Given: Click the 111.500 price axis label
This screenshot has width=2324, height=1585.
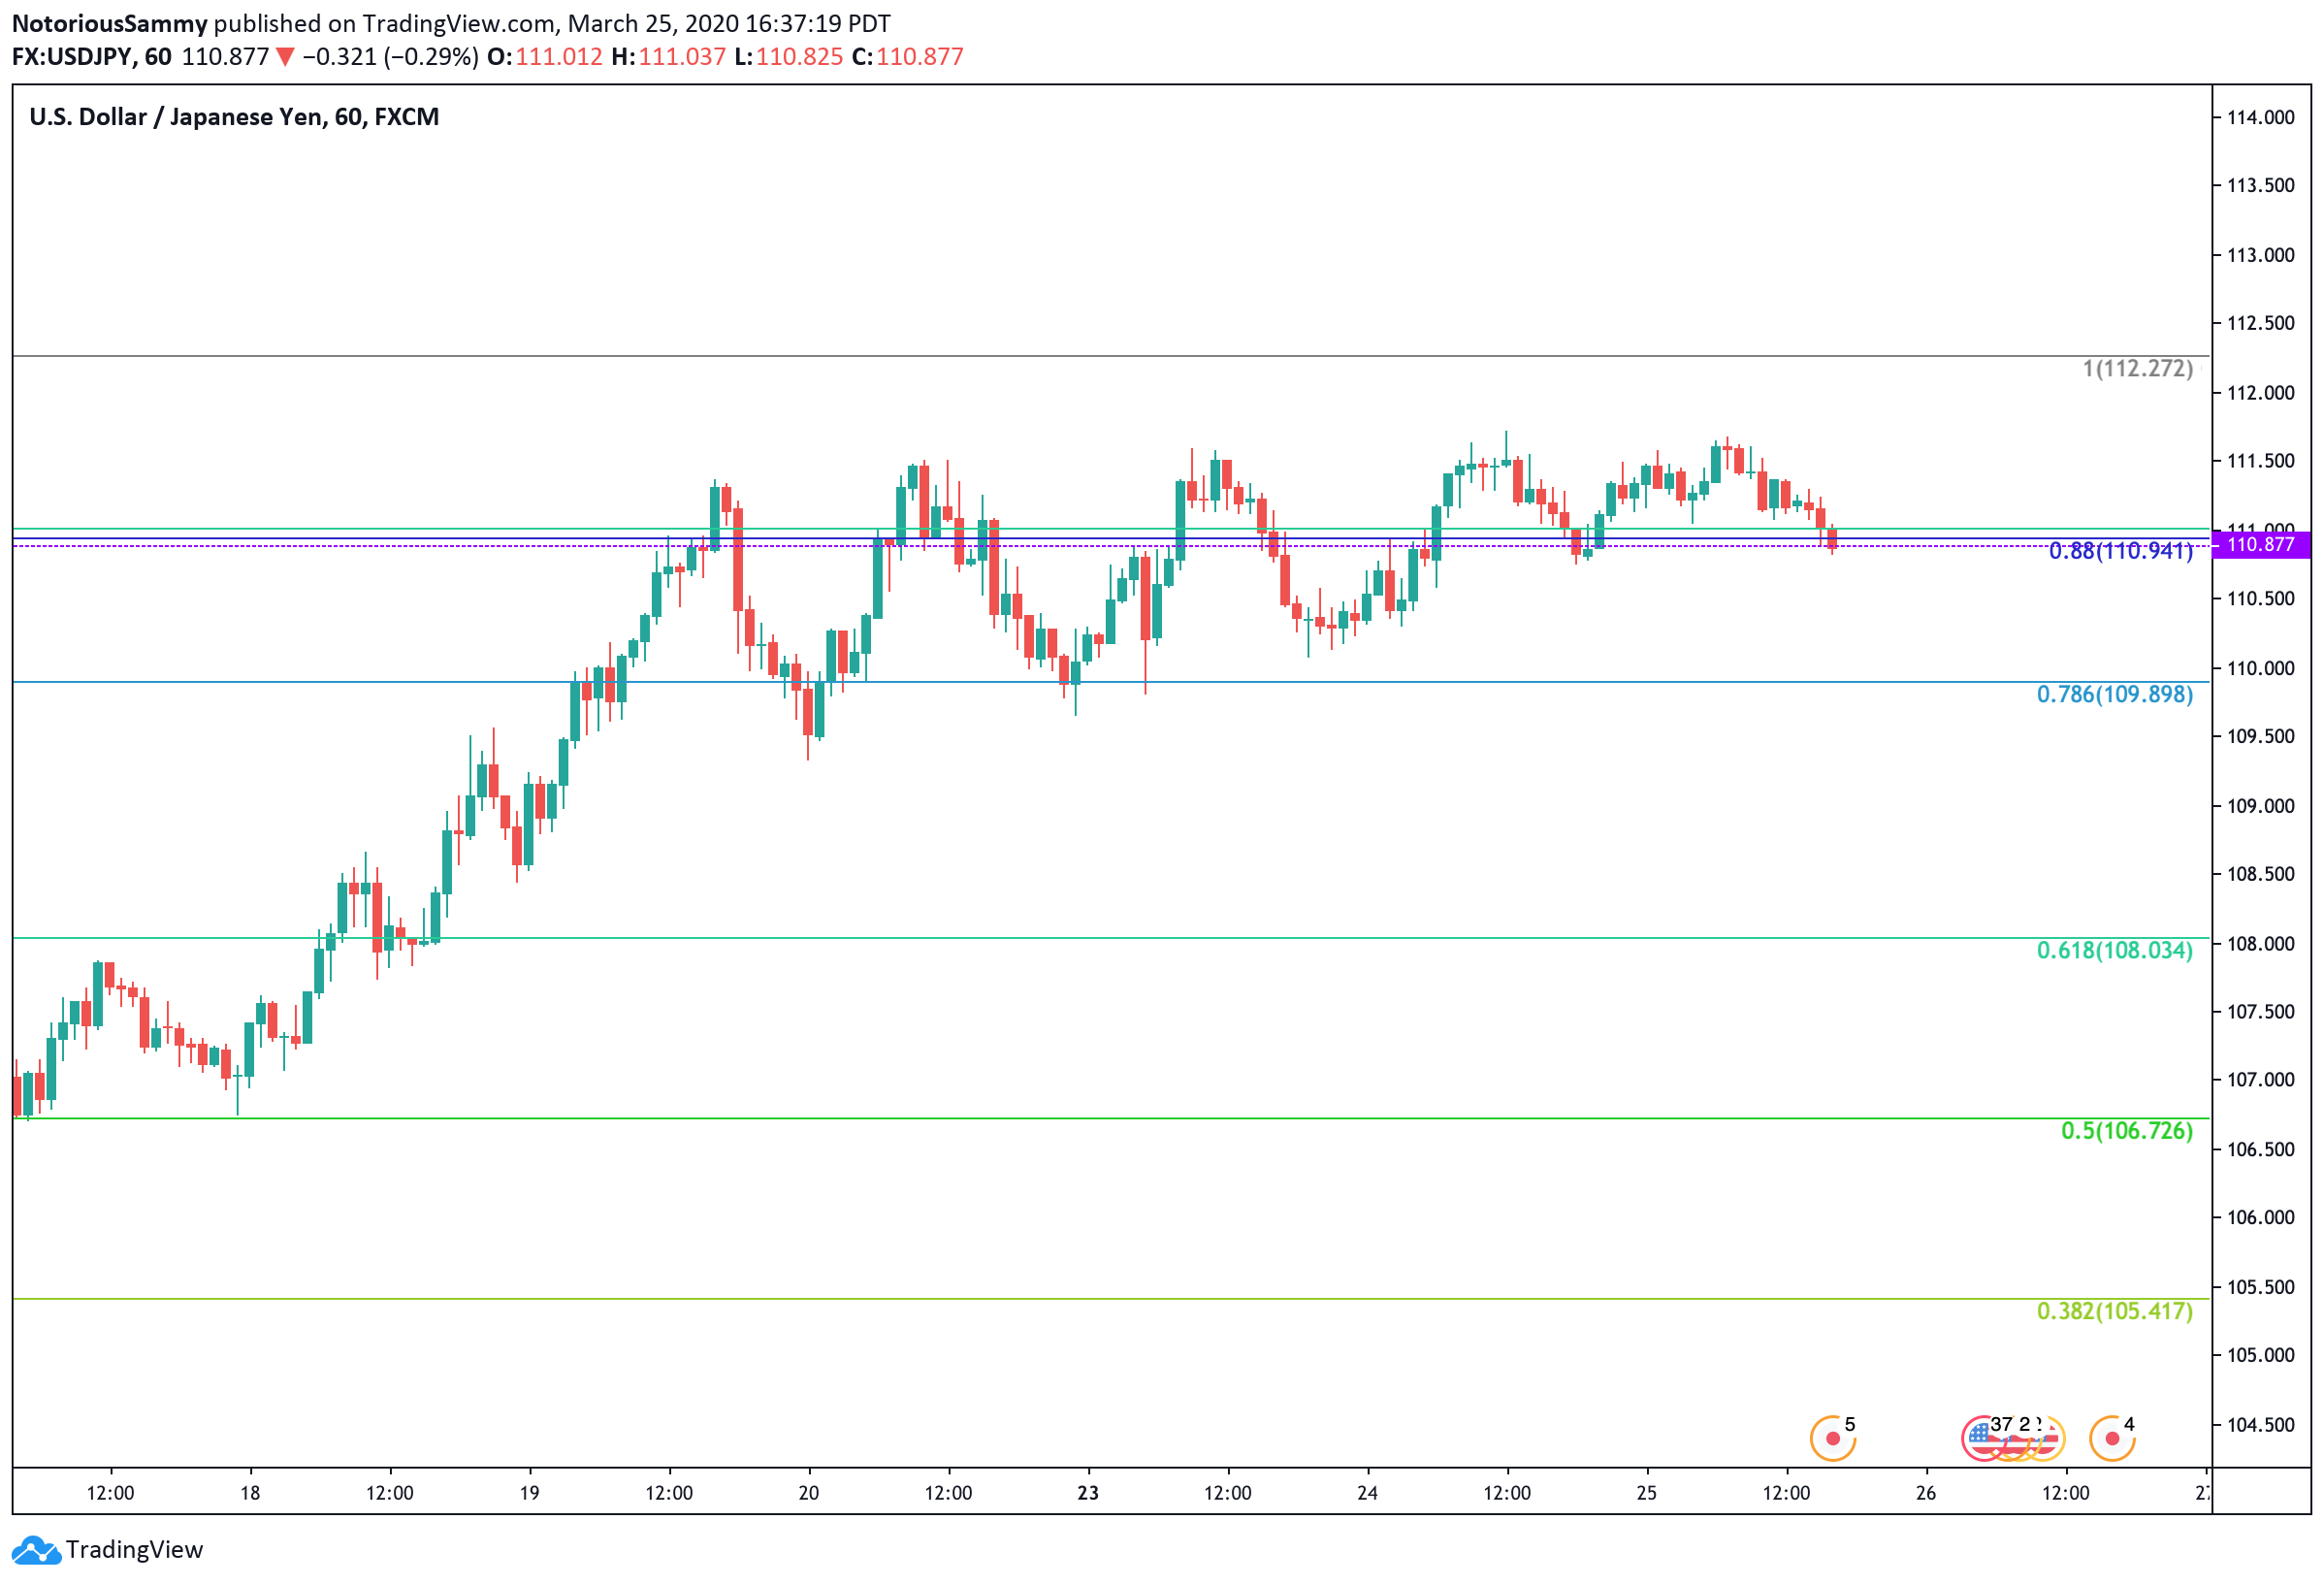Looking at the screenshot, I should coord(2260,461).
